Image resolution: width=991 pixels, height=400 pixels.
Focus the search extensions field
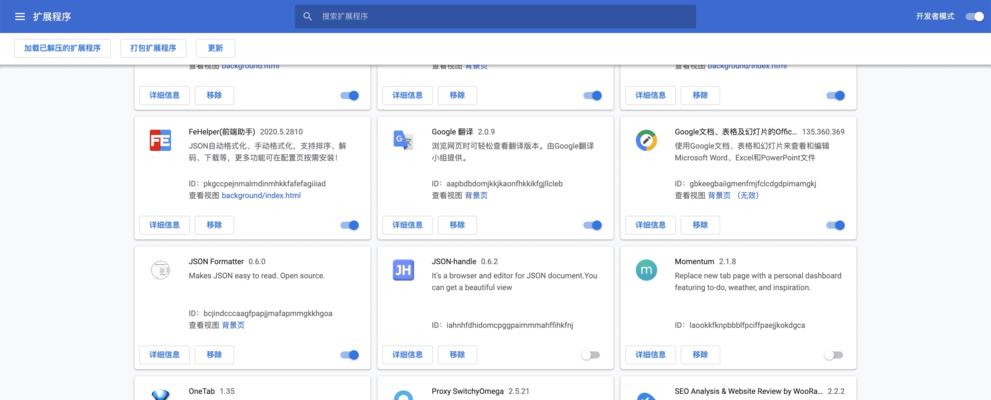coord(495,16)
